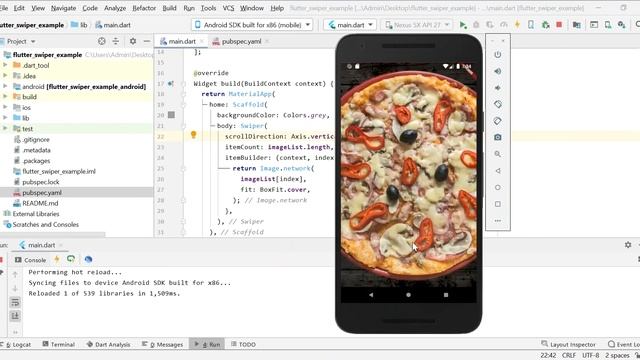Open the Build menu
Screen dimensions: 640x360
(x=169, y=8)
